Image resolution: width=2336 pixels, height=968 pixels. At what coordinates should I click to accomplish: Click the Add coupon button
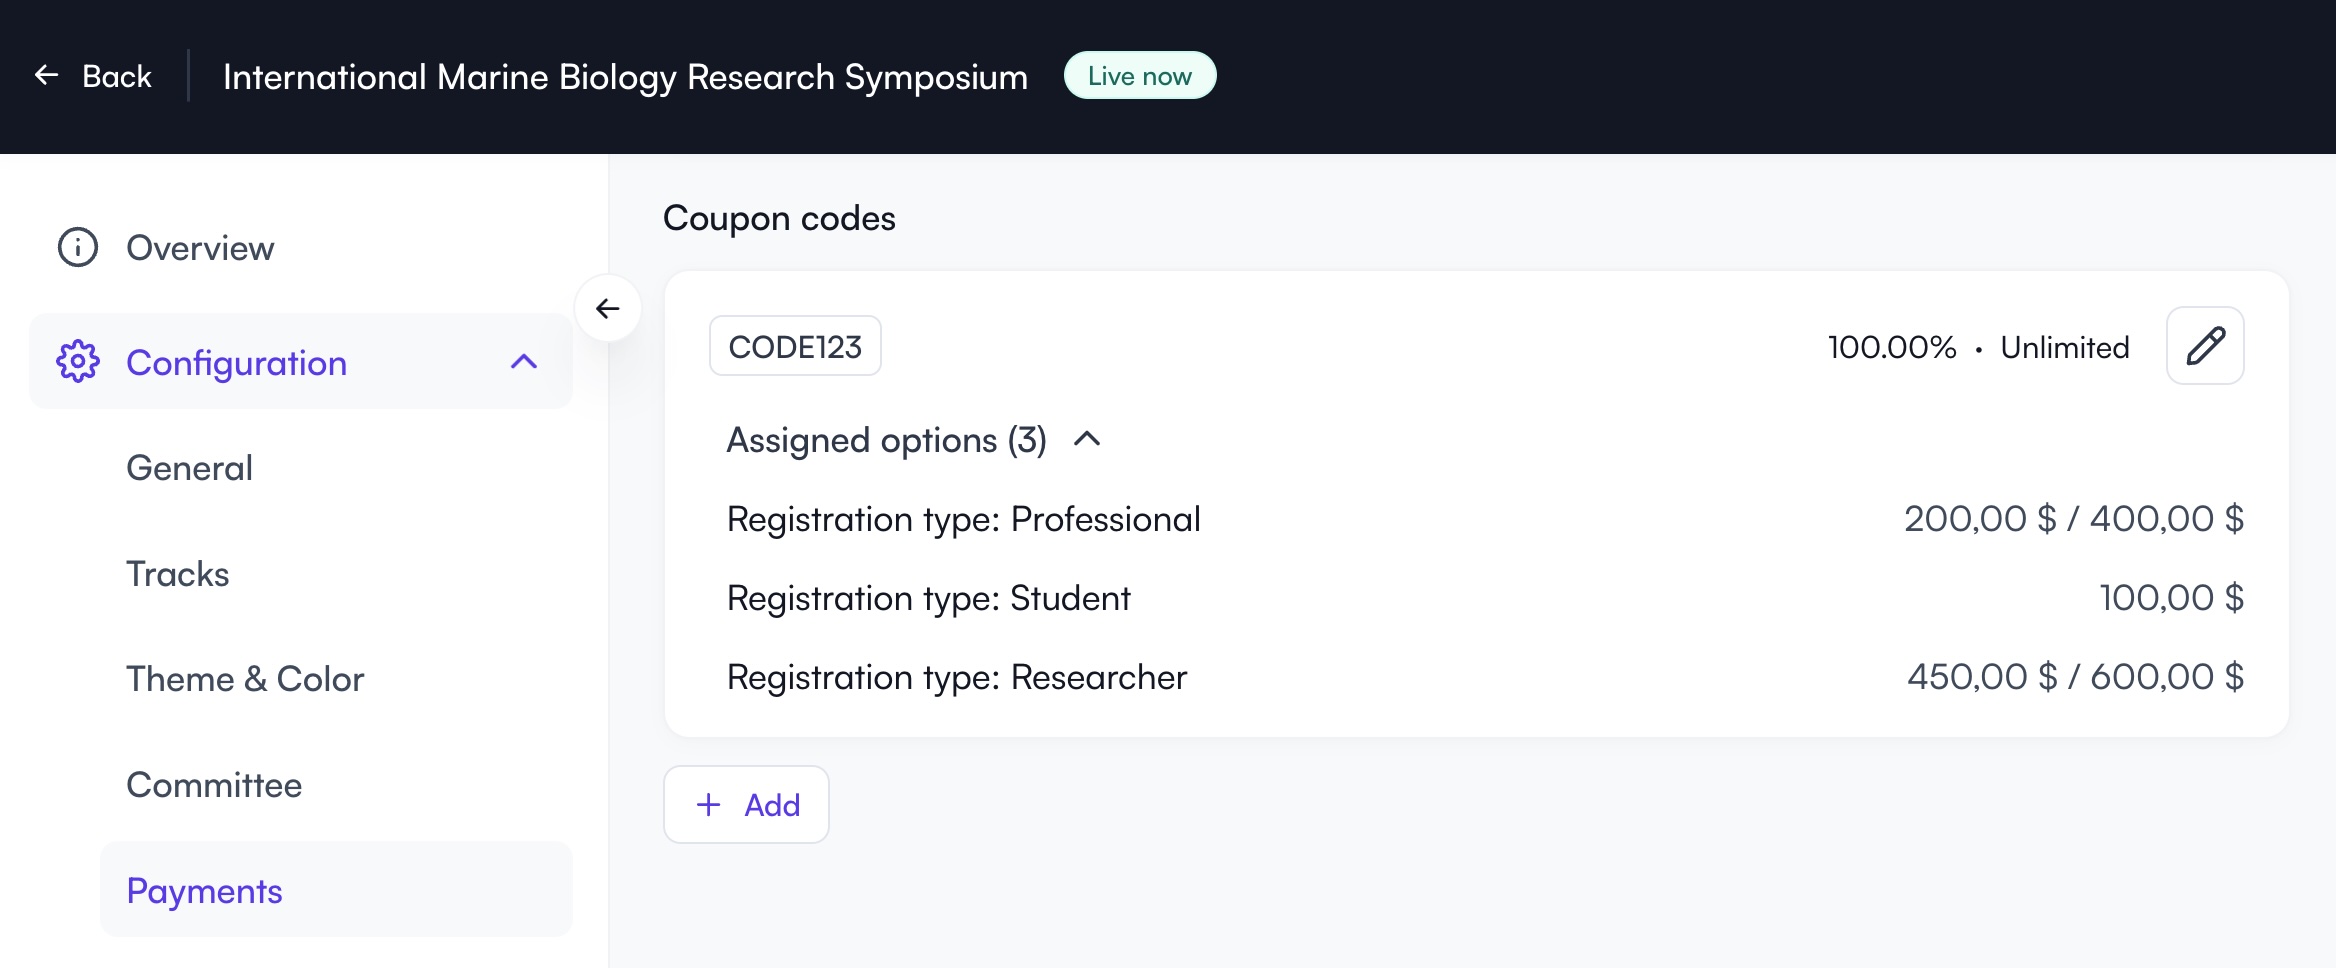[x=746, y=805]
